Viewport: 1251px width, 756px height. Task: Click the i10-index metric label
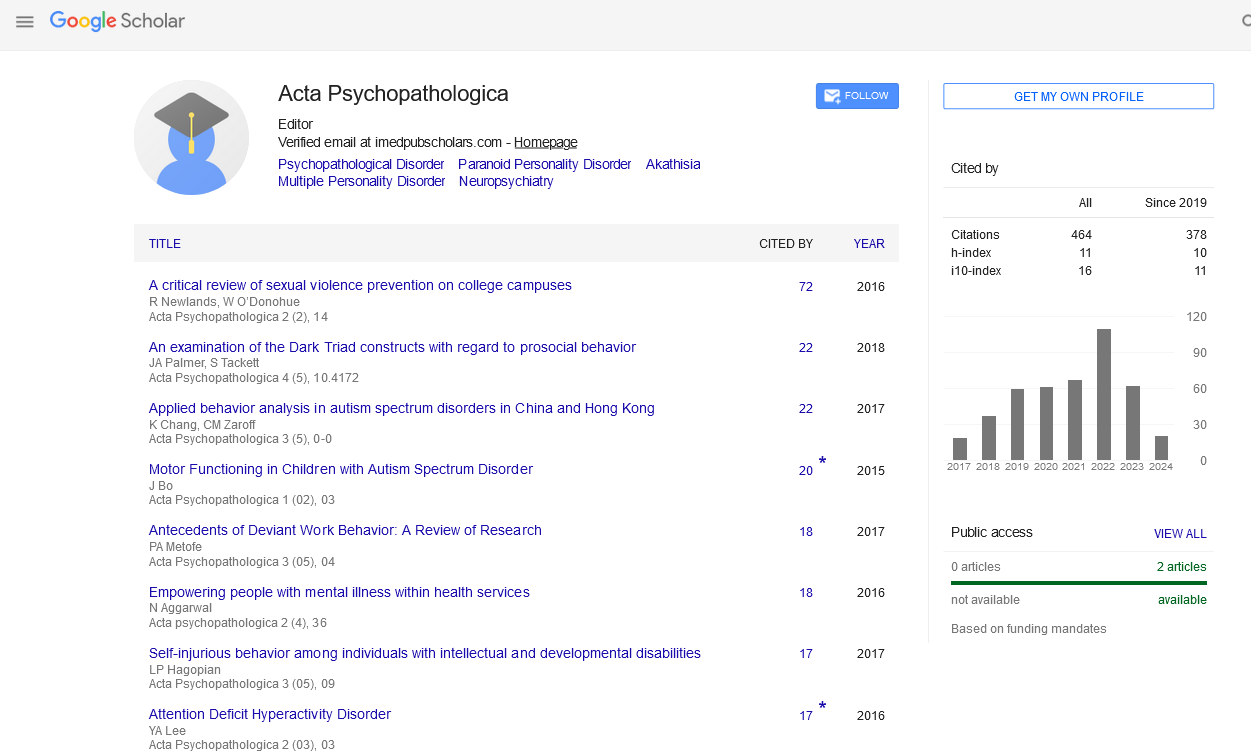coord(976,271)
